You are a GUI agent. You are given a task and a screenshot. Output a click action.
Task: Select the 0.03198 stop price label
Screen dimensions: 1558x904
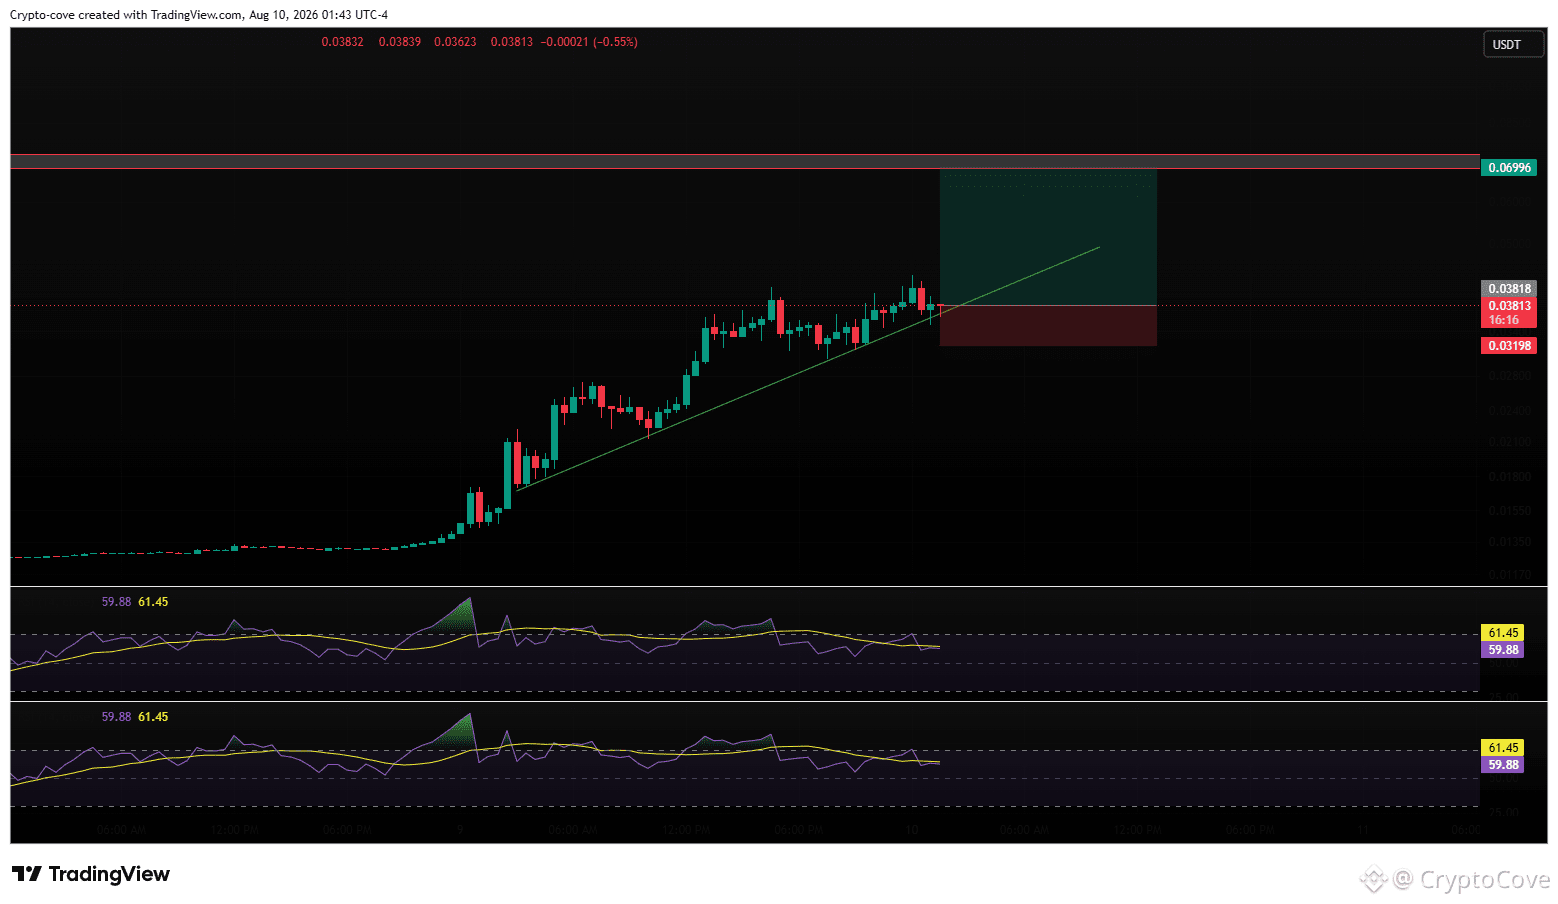pyautogui.click(x=1509, y=346)
